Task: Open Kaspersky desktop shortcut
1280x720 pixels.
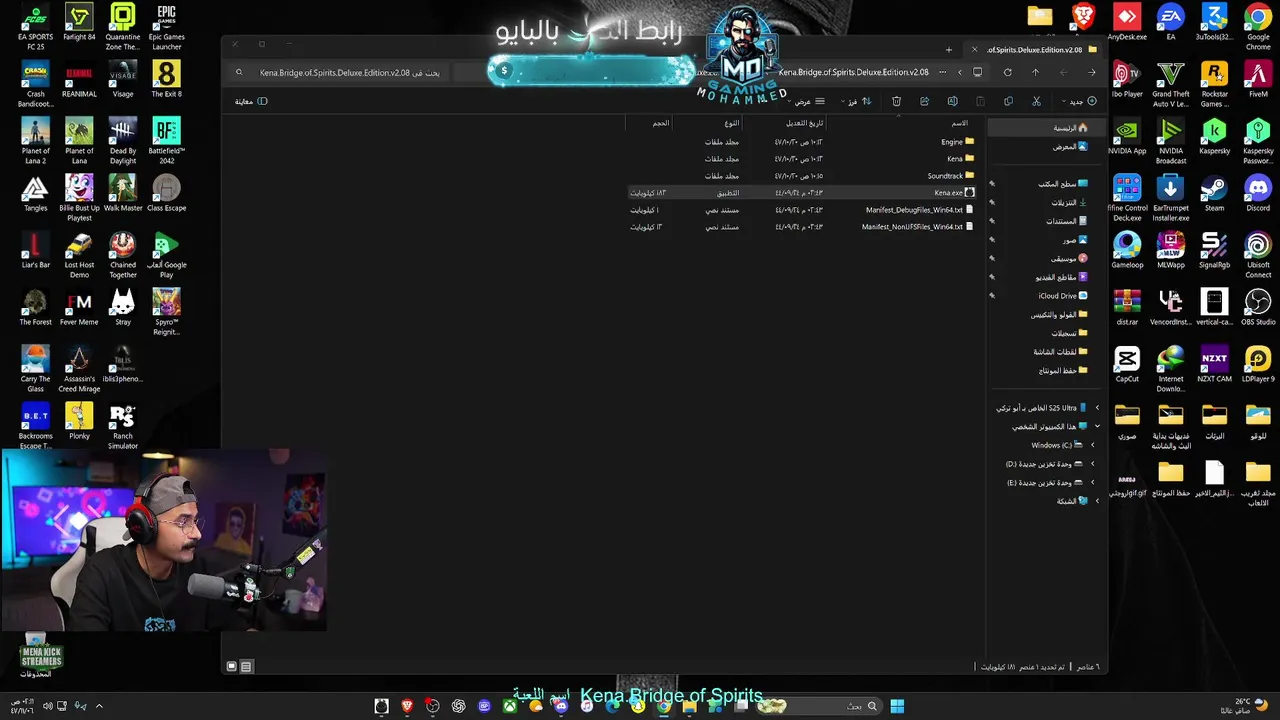Action: click(x=1214, y=137)
